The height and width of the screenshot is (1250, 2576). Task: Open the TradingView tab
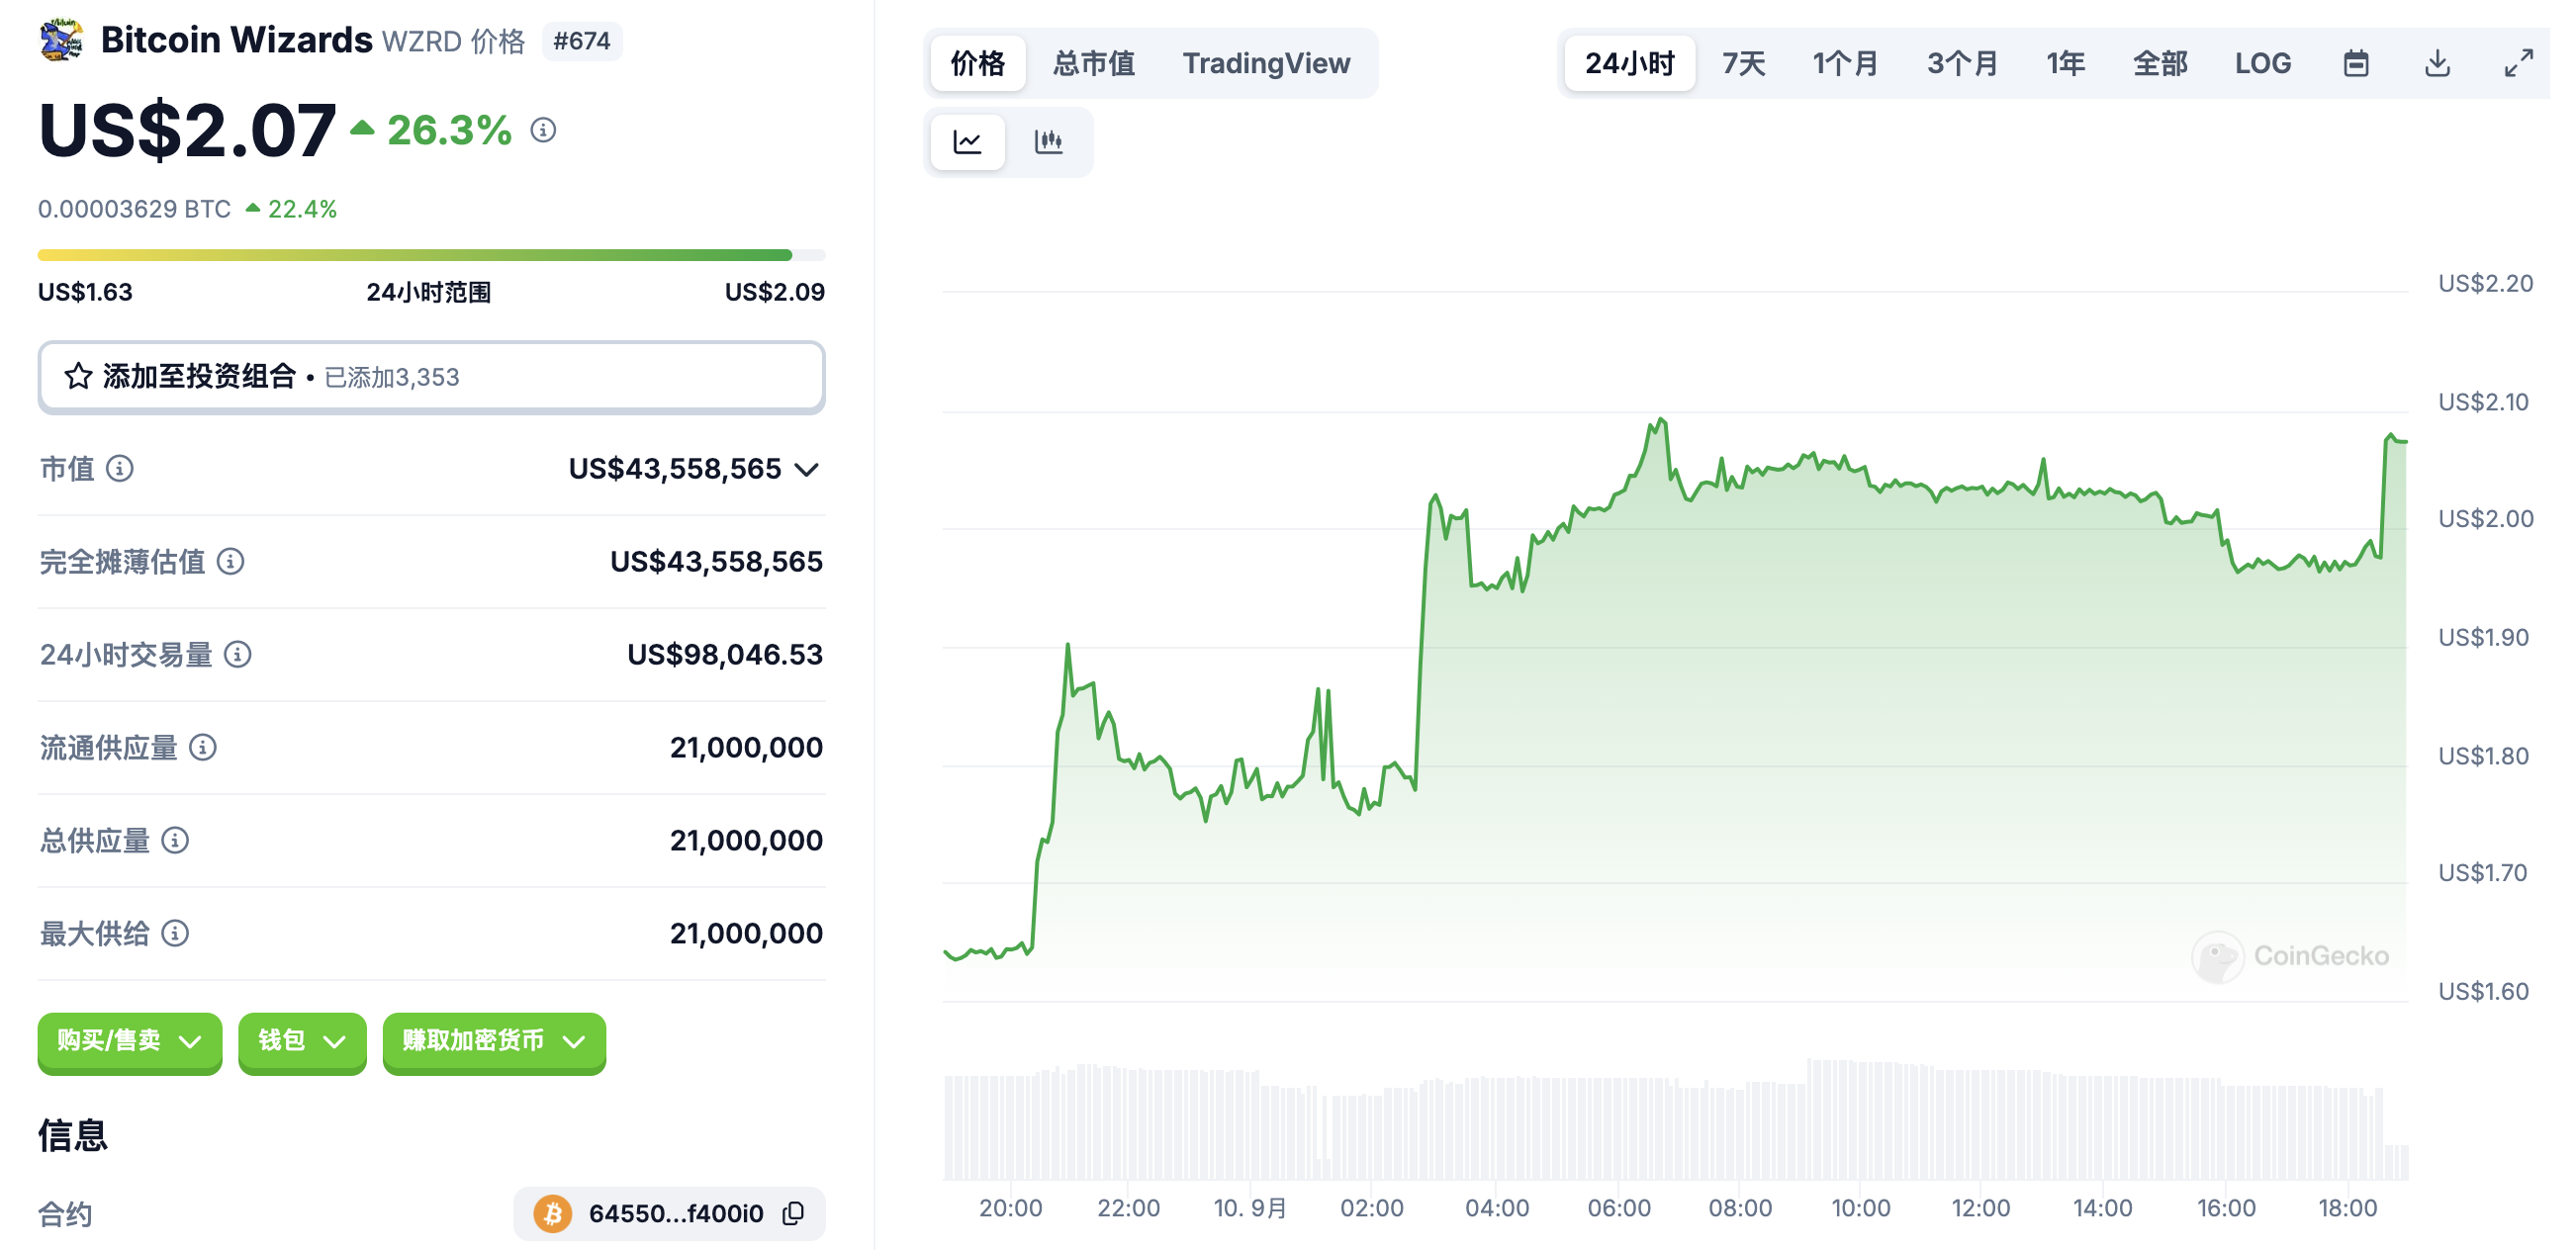pyautogui.click(x=1266, y=63)
